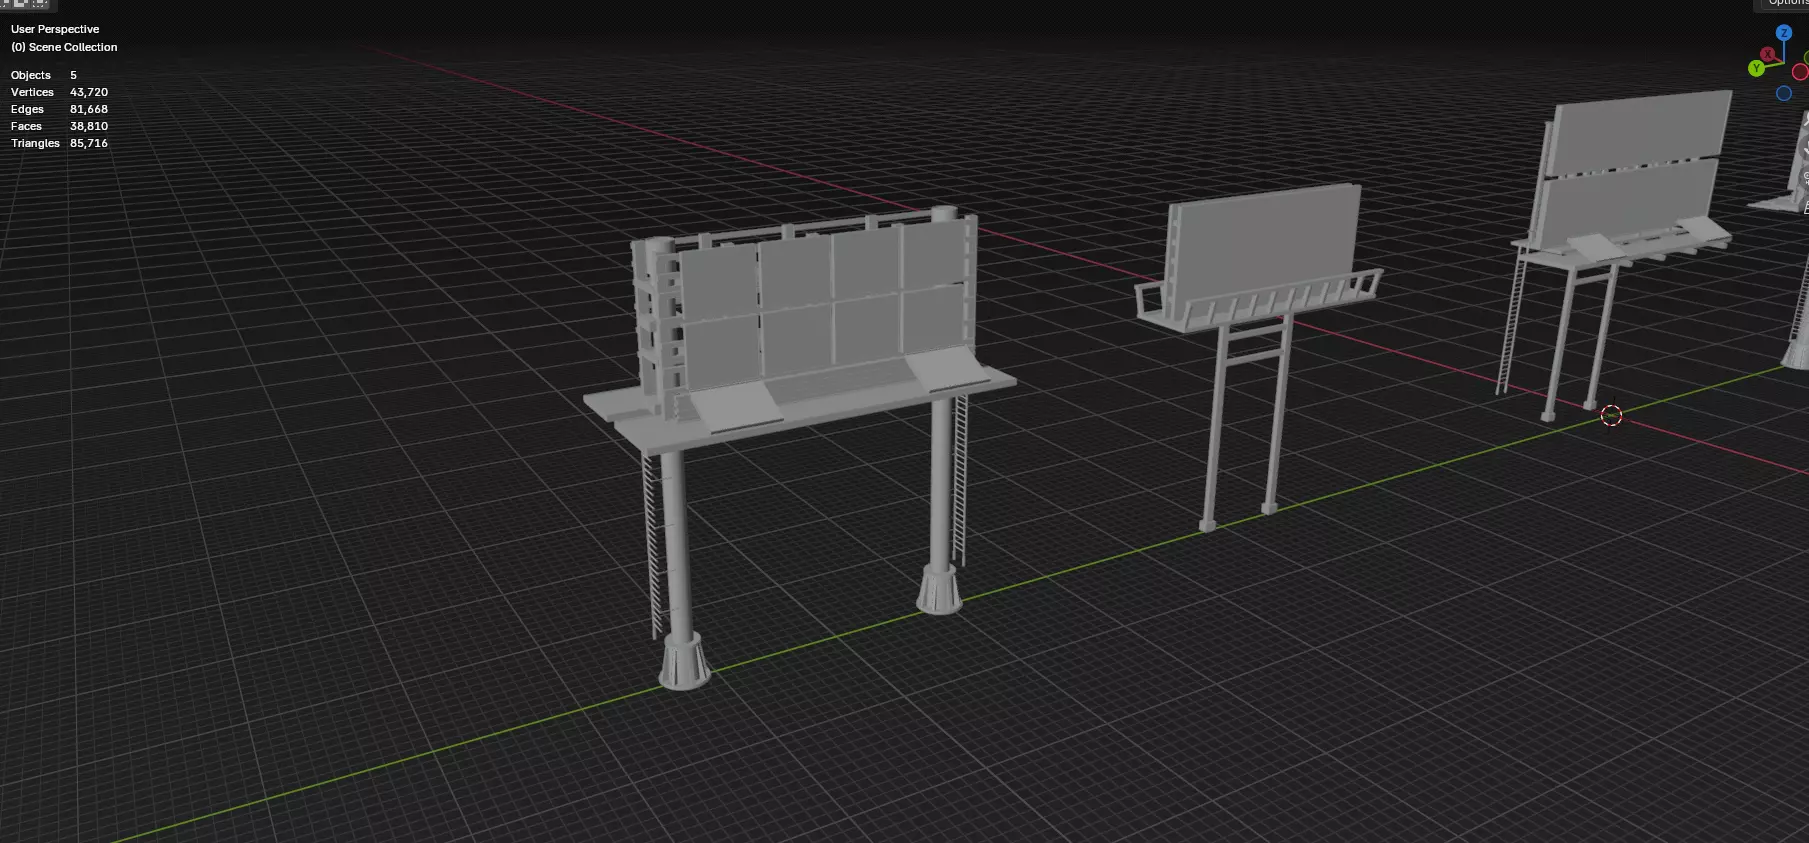This screenshot has height=843, width=1809.
Task: Open the Options dropdown in the viewport header
Action: (x=1784, y=4)
